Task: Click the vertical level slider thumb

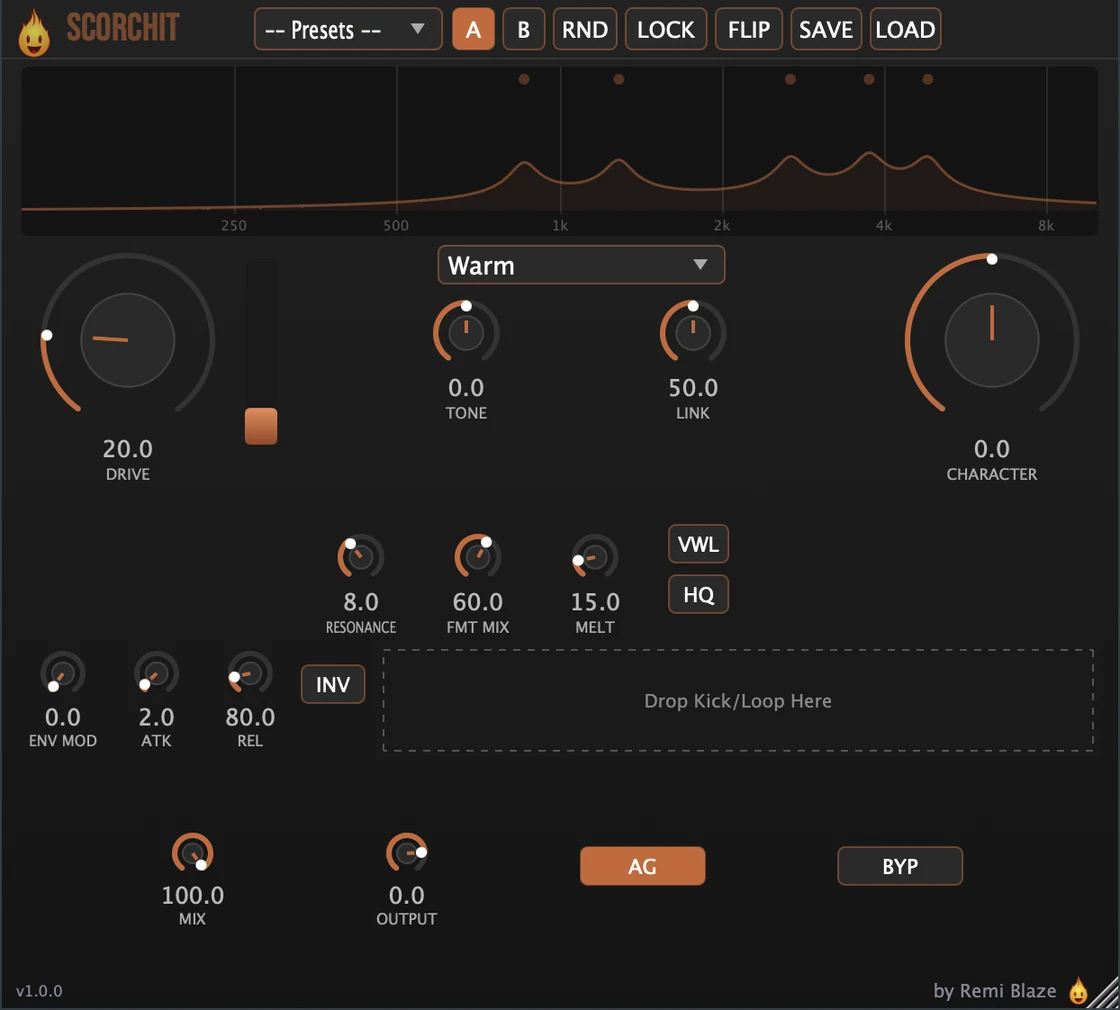Action: [x=261, y=426]
